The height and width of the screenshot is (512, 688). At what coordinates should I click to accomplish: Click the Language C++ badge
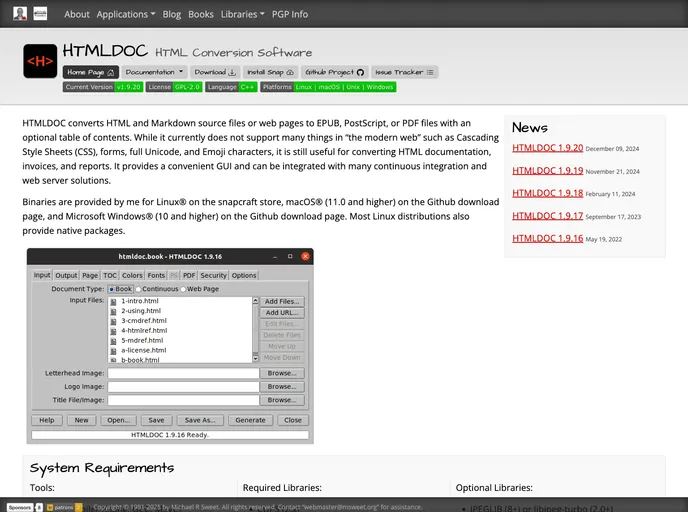click(x=231, y=87)
